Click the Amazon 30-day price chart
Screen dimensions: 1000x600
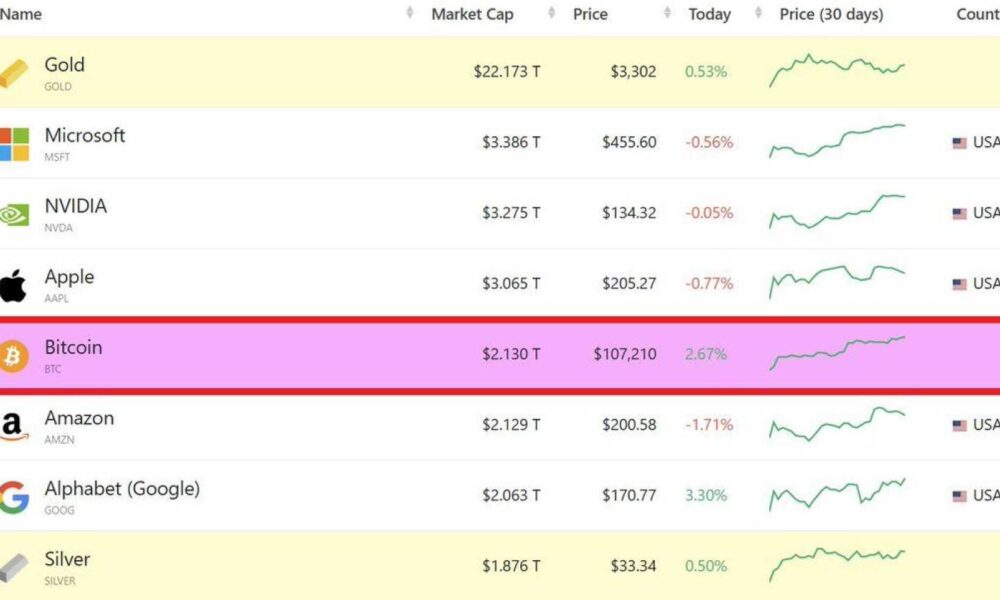(837, 424)
